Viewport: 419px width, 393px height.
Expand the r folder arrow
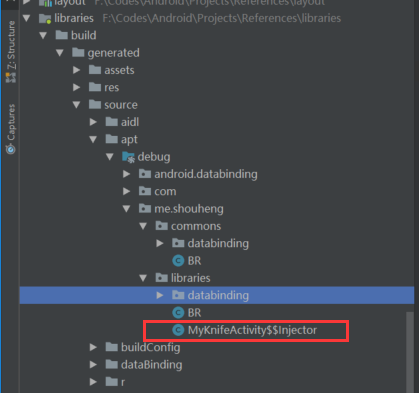93,382
